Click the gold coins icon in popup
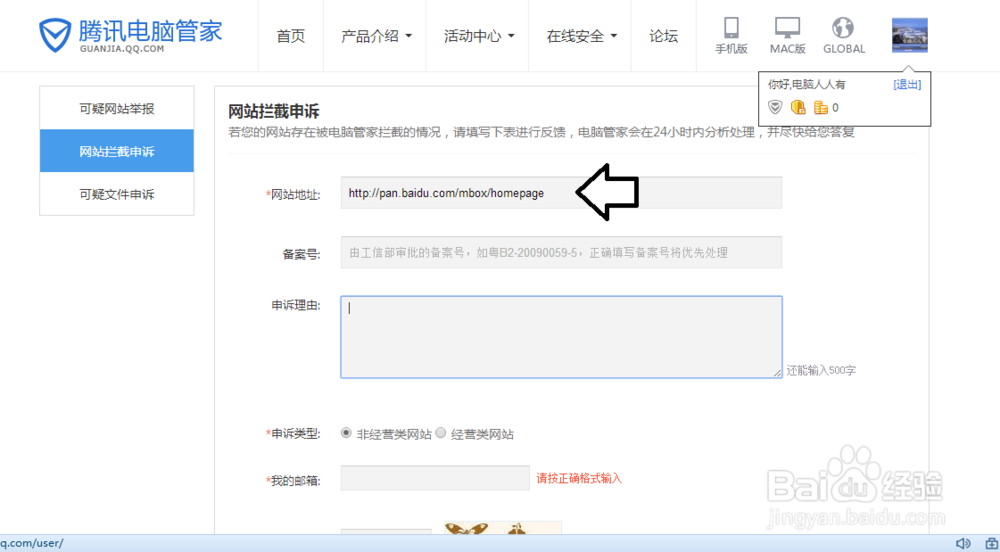1000x552 pixels. click(821, 107)
